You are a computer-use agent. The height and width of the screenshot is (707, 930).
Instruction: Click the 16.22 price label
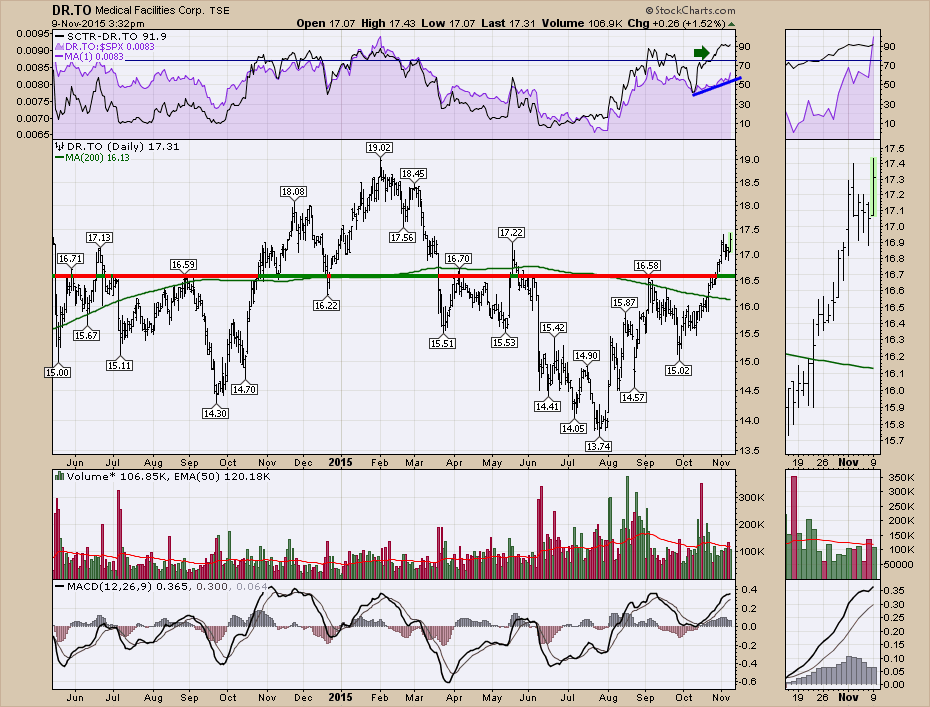pos(326,305)
